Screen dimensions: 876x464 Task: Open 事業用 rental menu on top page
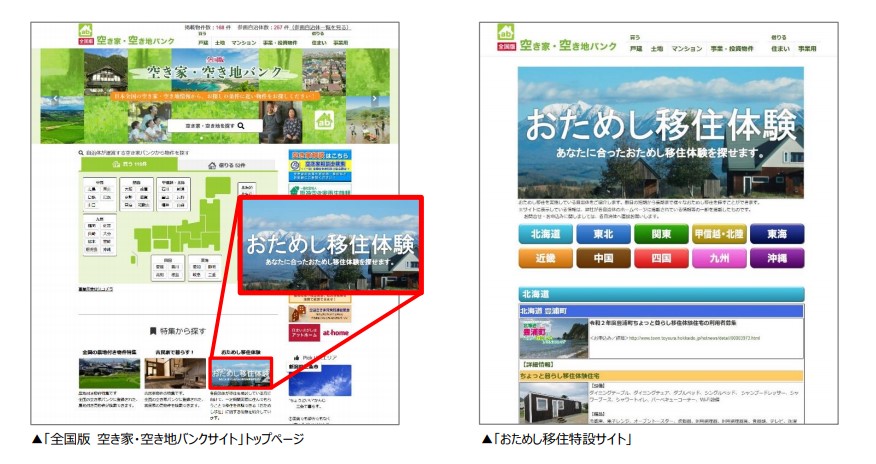tap(341, 43)
